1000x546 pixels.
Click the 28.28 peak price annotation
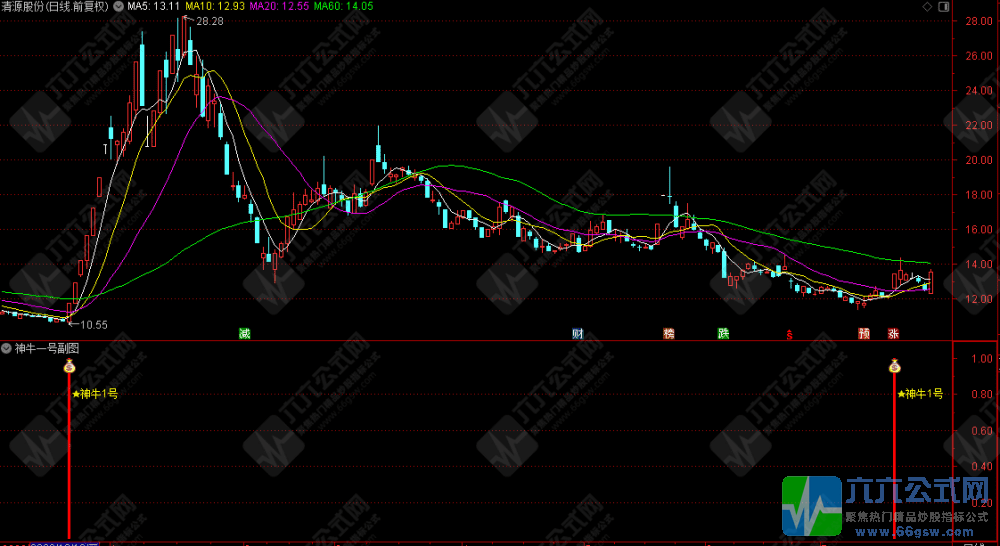click(209, 20)
